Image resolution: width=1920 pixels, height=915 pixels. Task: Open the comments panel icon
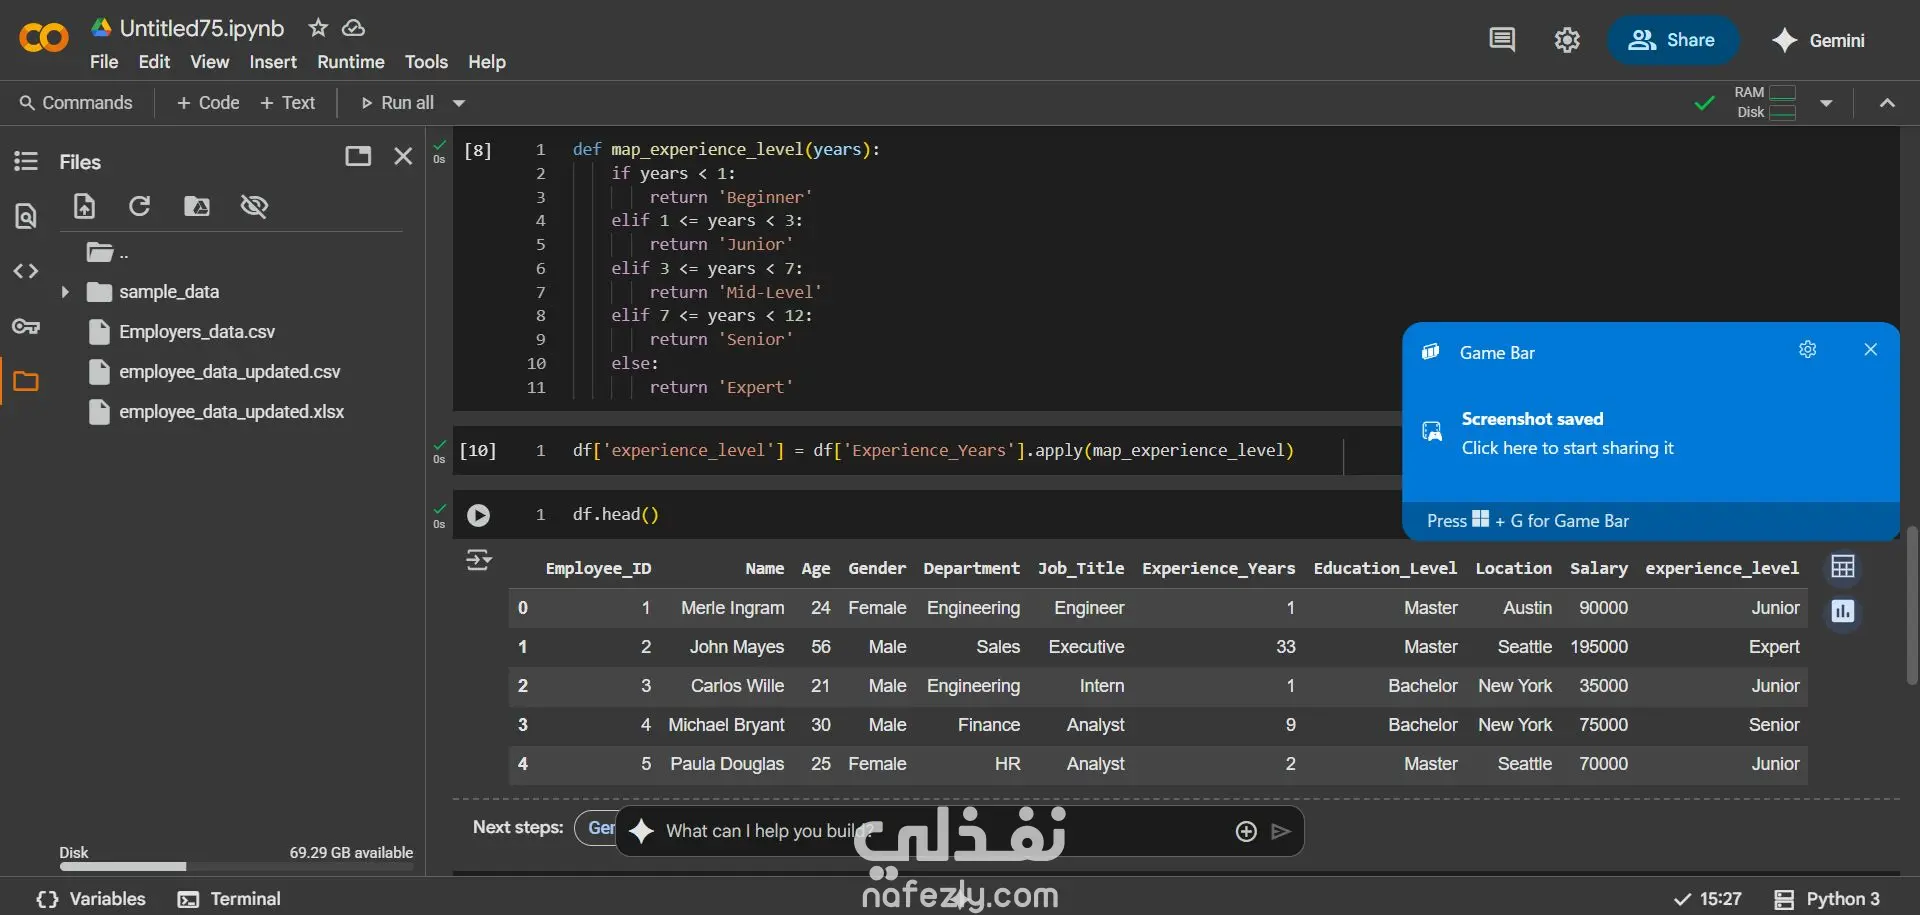click(1502, 40)
